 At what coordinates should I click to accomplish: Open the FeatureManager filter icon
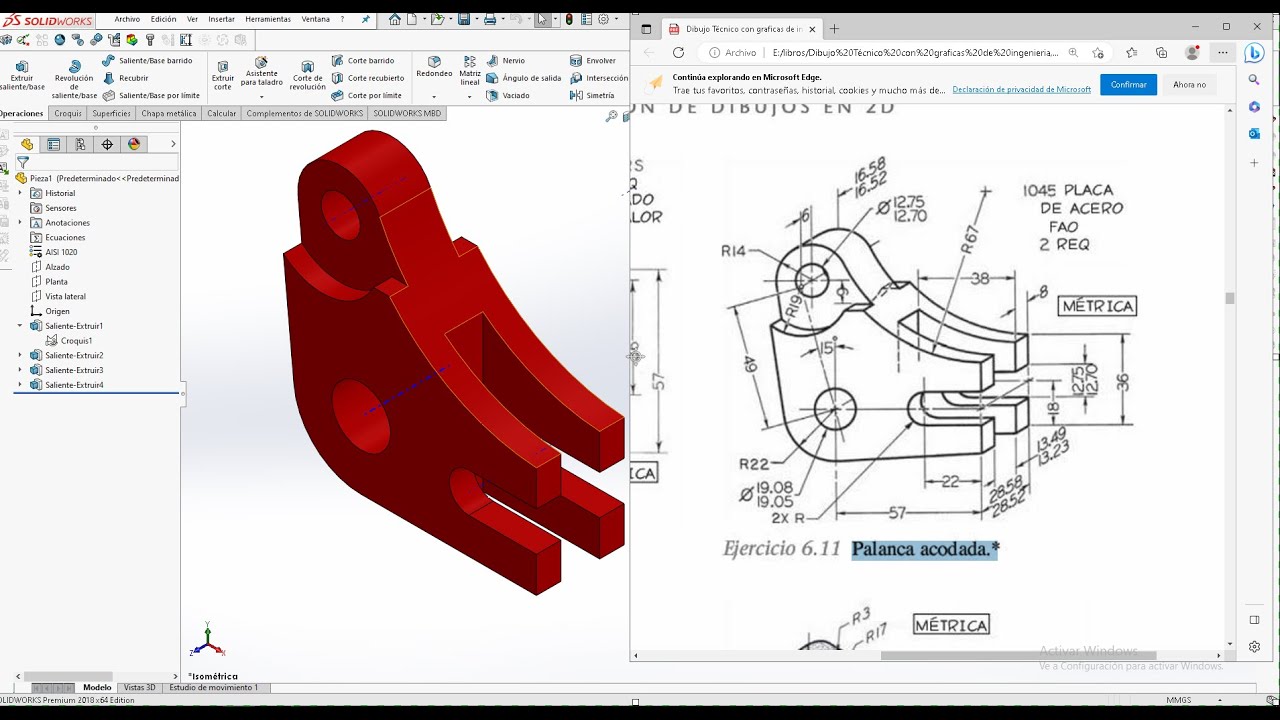(22, 162)
